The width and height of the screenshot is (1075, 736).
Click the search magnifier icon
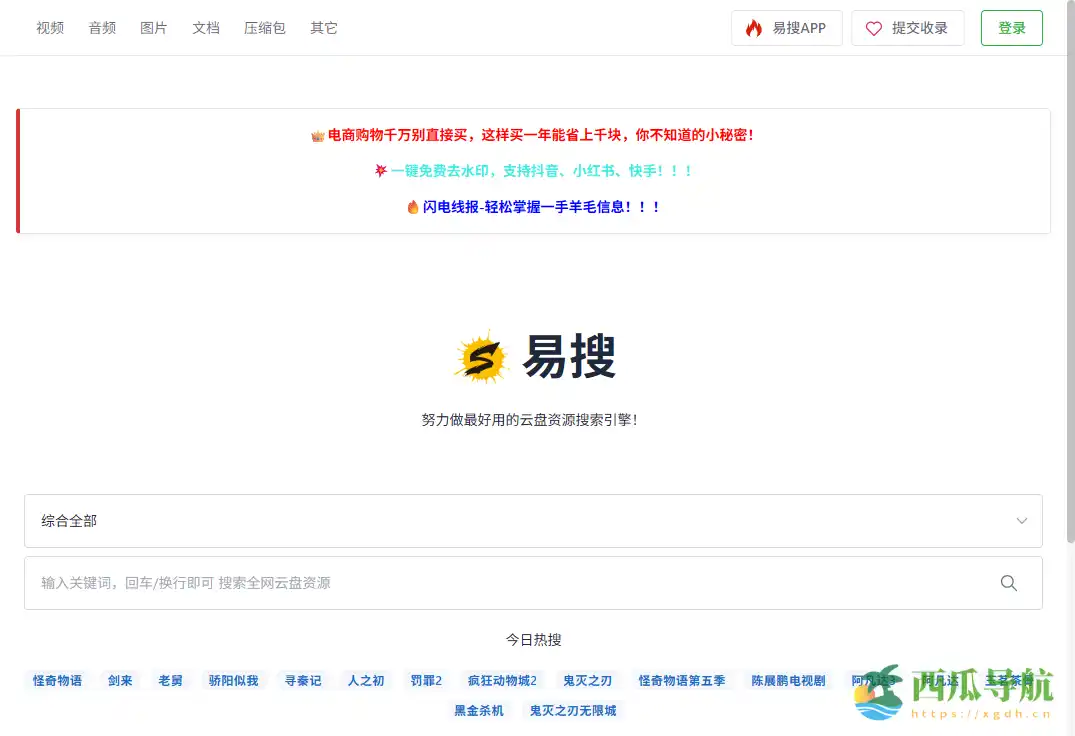point(1008,582)
